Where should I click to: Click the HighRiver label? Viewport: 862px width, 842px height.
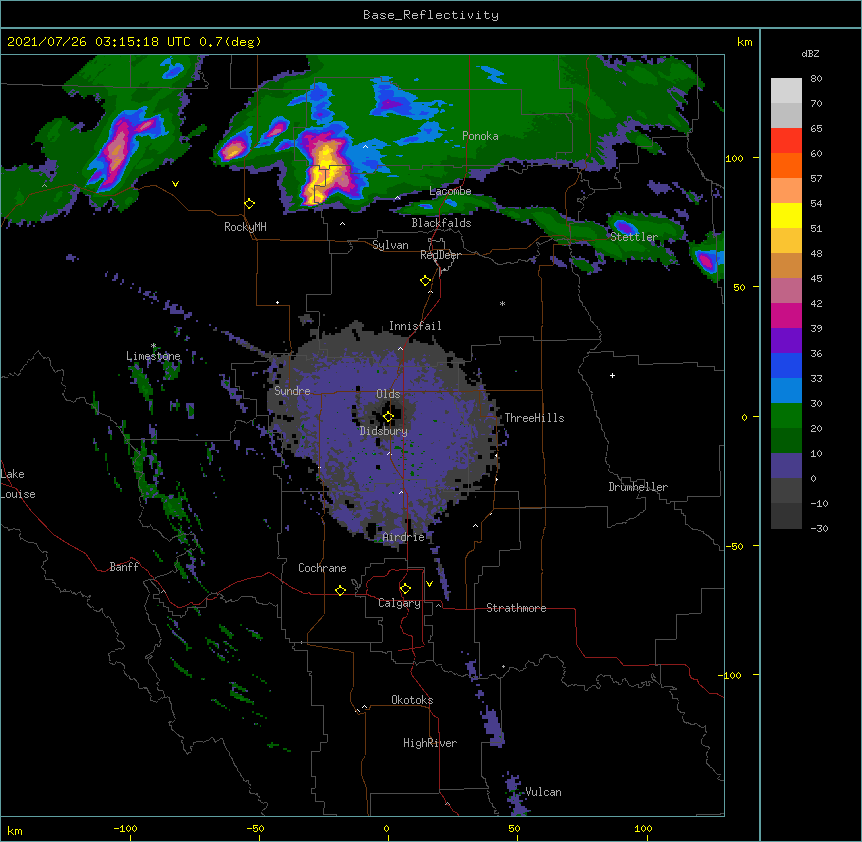tap(430, 743)
